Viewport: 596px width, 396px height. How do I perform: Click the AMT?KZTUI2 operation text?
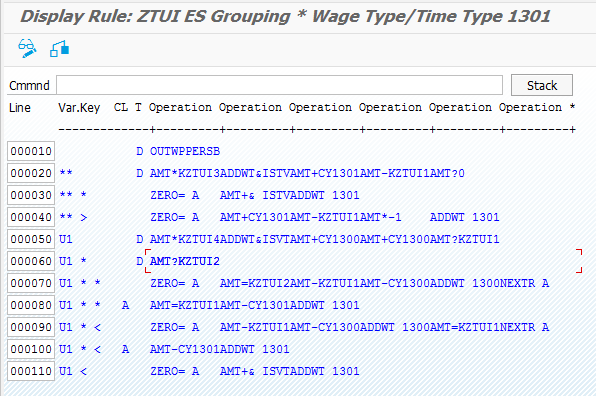pos(185,261)
